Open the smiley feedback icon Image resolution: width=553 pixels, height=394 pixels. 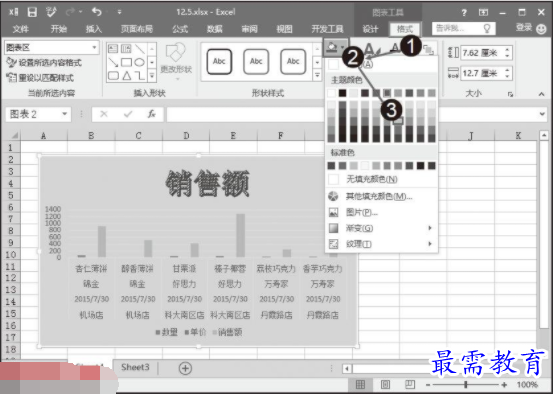pyautogui.click(x=541, y=29)
